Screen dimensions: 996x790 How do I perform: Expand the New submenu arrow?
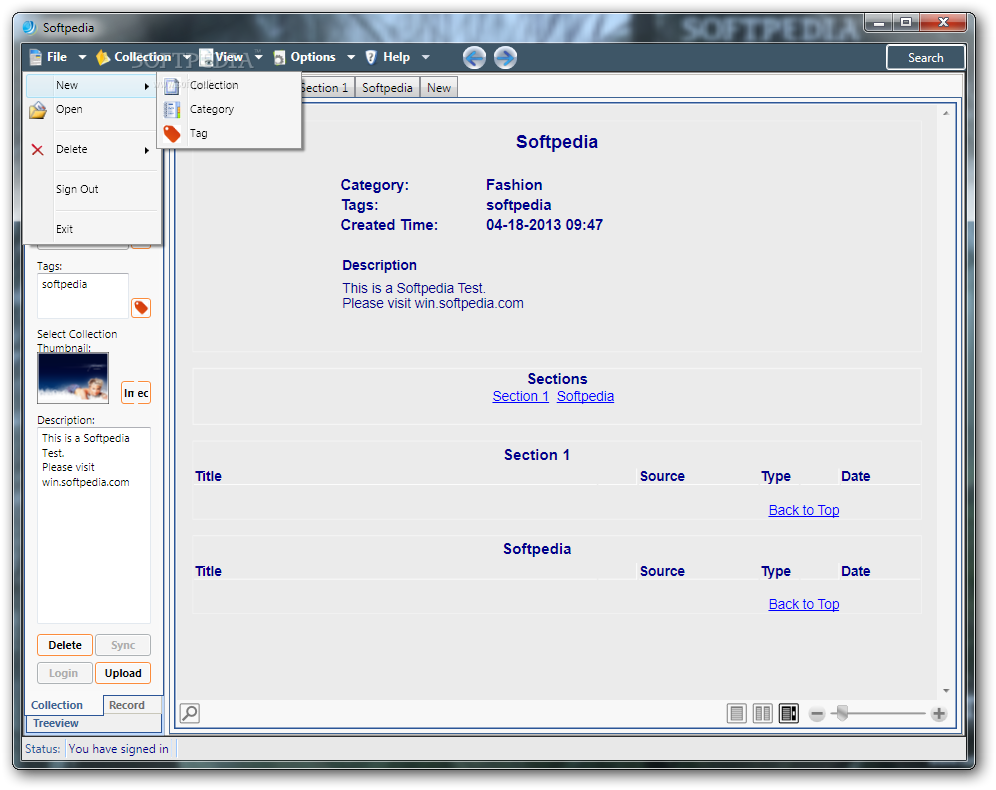point(147,86)
